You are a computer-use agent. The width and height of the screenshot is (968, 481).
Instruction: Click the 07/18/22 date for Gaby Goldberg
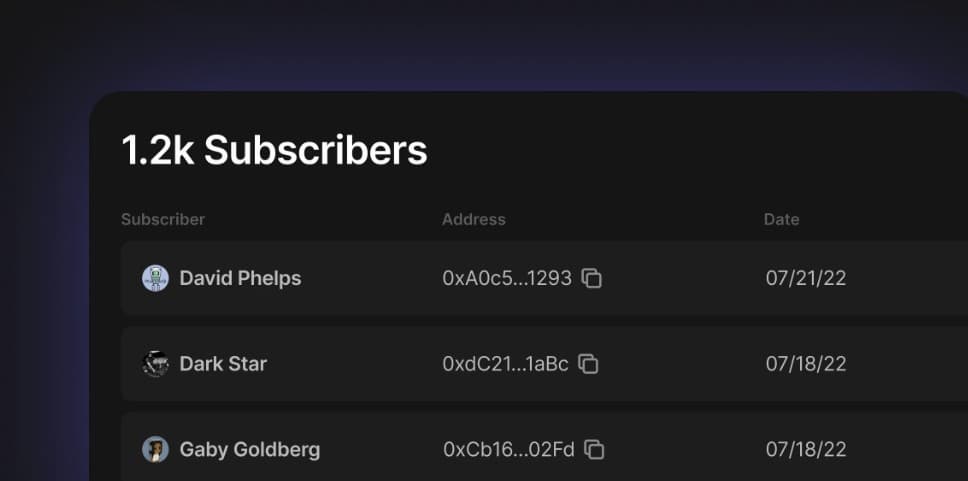click(806, 450)
